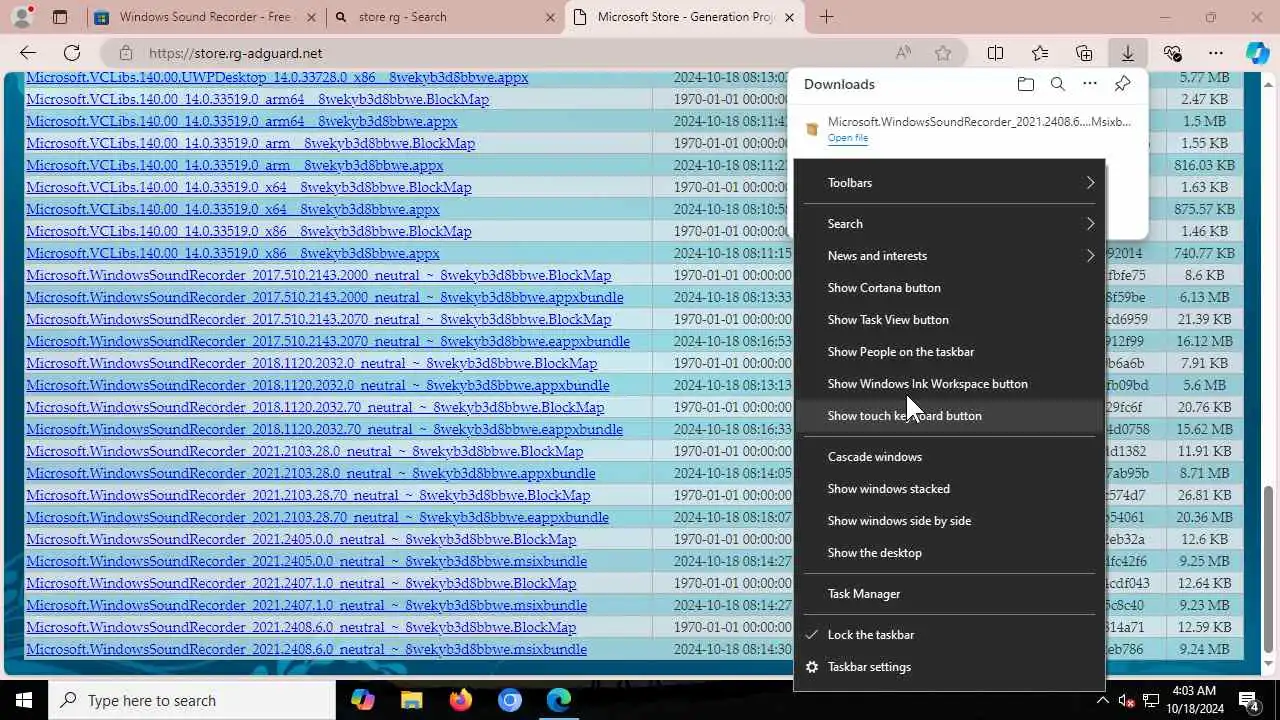Open Browser essentials heart icon
The image size is (1280, 720).
coord(1172,53)
